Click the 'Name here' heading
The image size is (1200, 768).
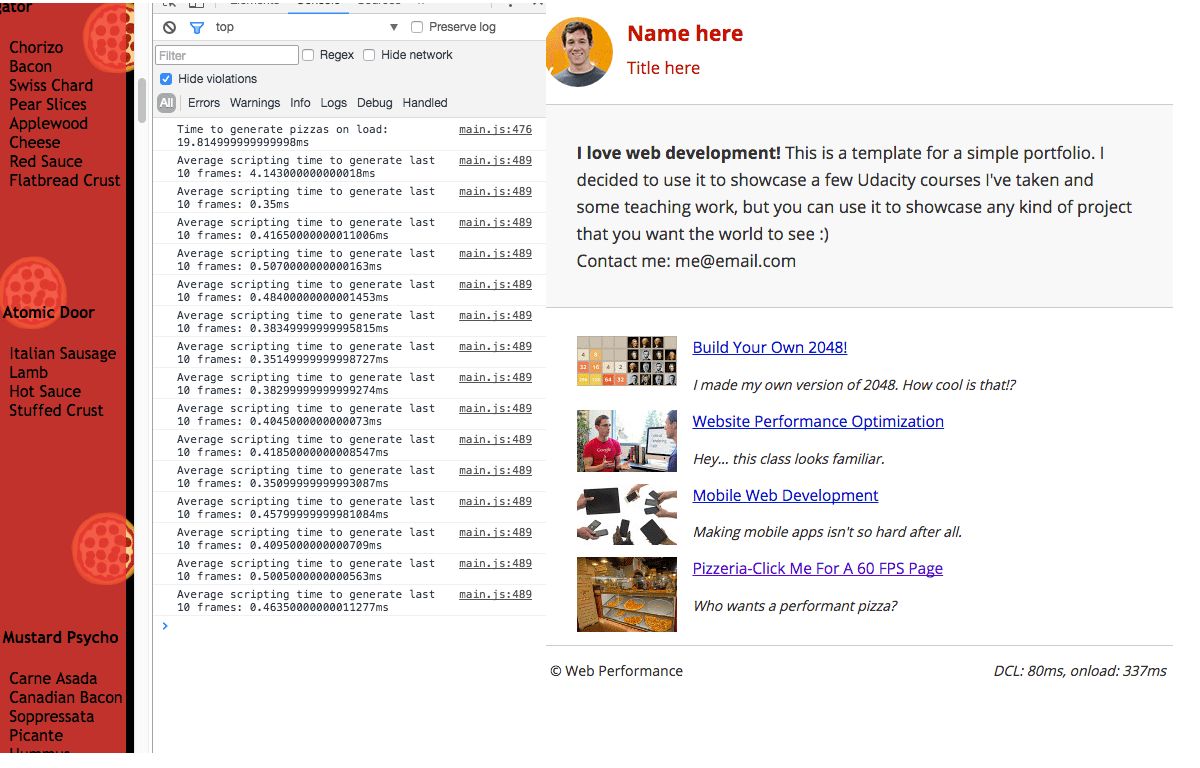pyautogui.click(x=685, y=33)
